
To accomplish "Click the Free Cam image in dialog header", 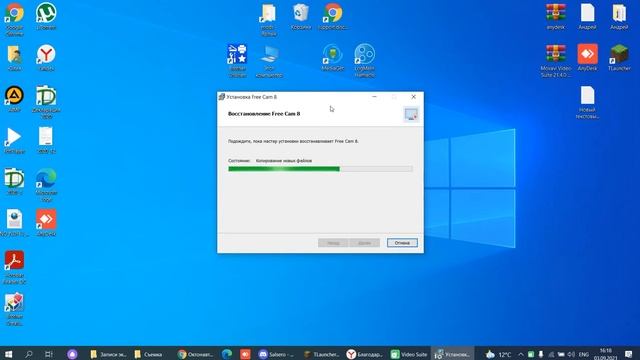I will click(x=411, y=114).
